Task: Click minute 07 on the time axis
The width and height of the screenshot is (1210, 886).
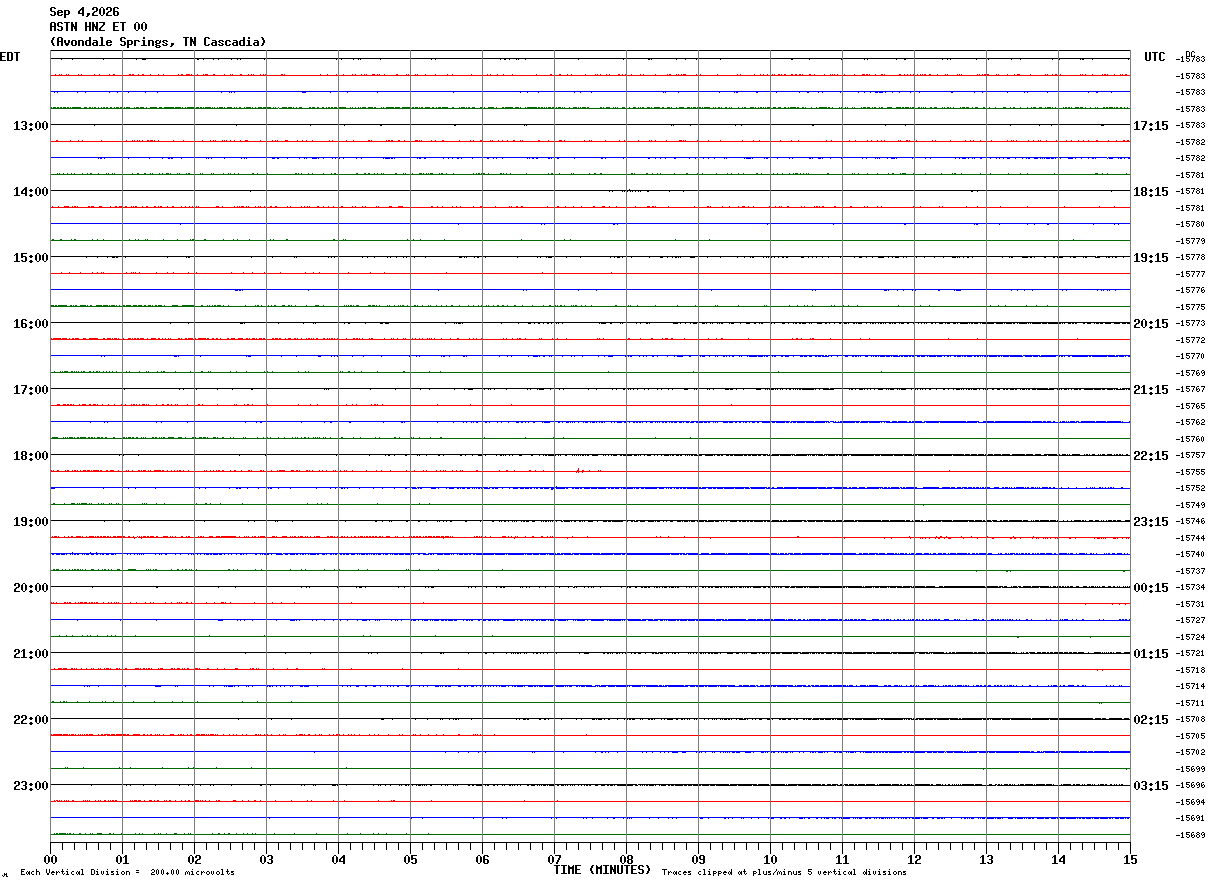Action: [x=554, y=859]
